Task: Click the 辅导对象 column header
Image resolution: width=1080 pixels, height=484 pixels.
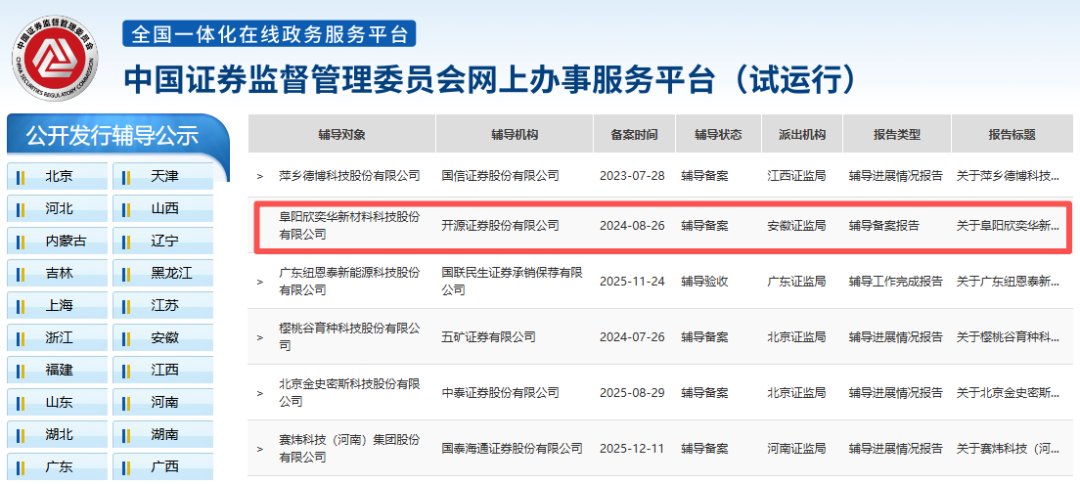Action: click(x=342, y=135)
